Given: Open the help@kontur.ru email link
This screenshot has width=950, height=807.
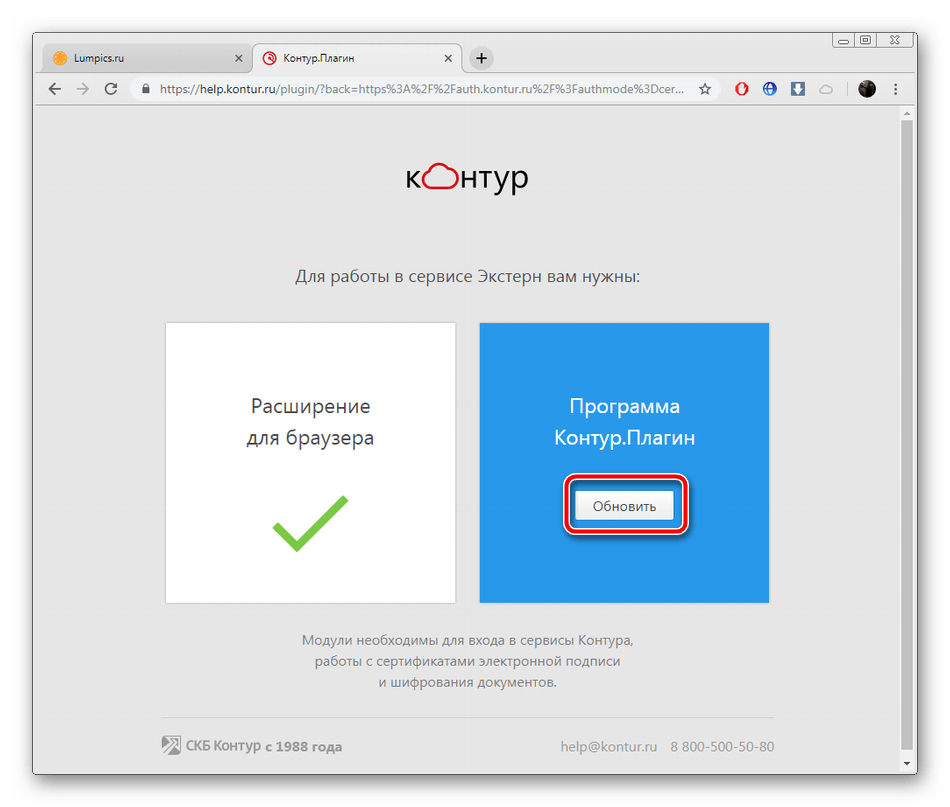Looking at the screenshot, I should coord(608,746).
